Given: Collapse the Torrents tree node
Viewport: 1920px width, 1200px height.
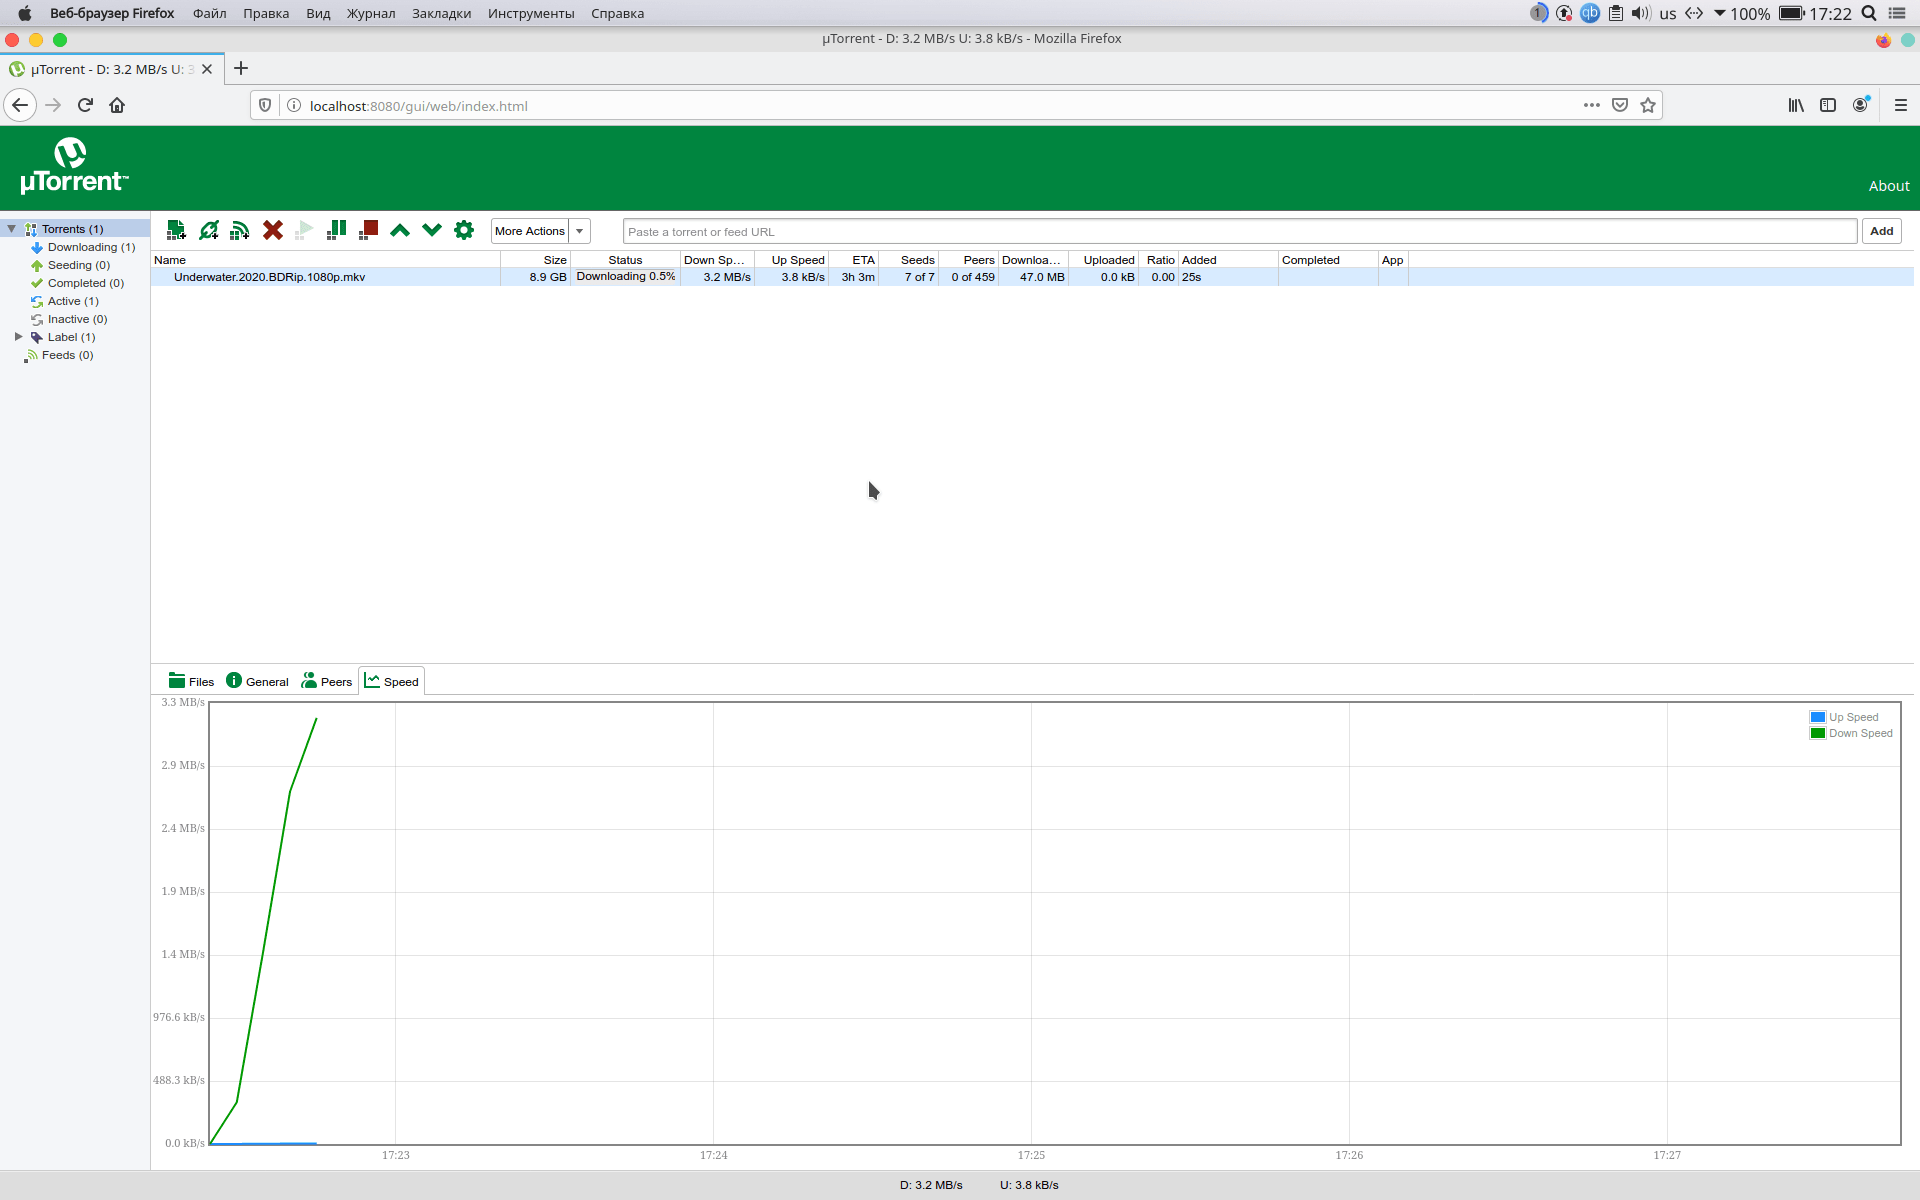Looking at the screenshot, I should [x=12, y=229].
